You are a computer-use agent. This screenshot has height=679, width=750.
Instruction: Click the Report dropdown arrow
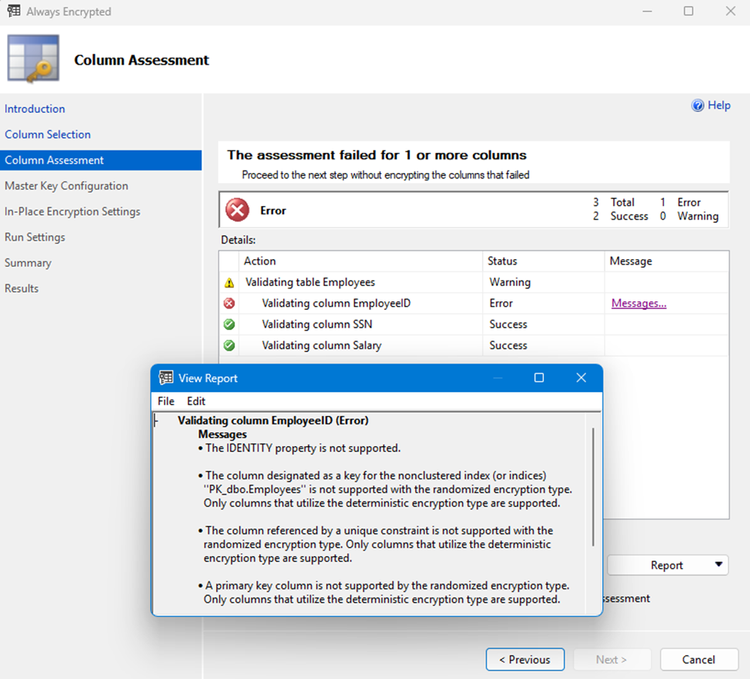(x=718, y=565)
